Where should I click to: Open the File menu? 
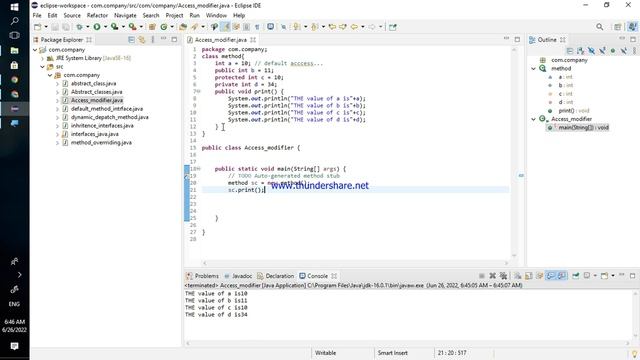tap(37, 16)
